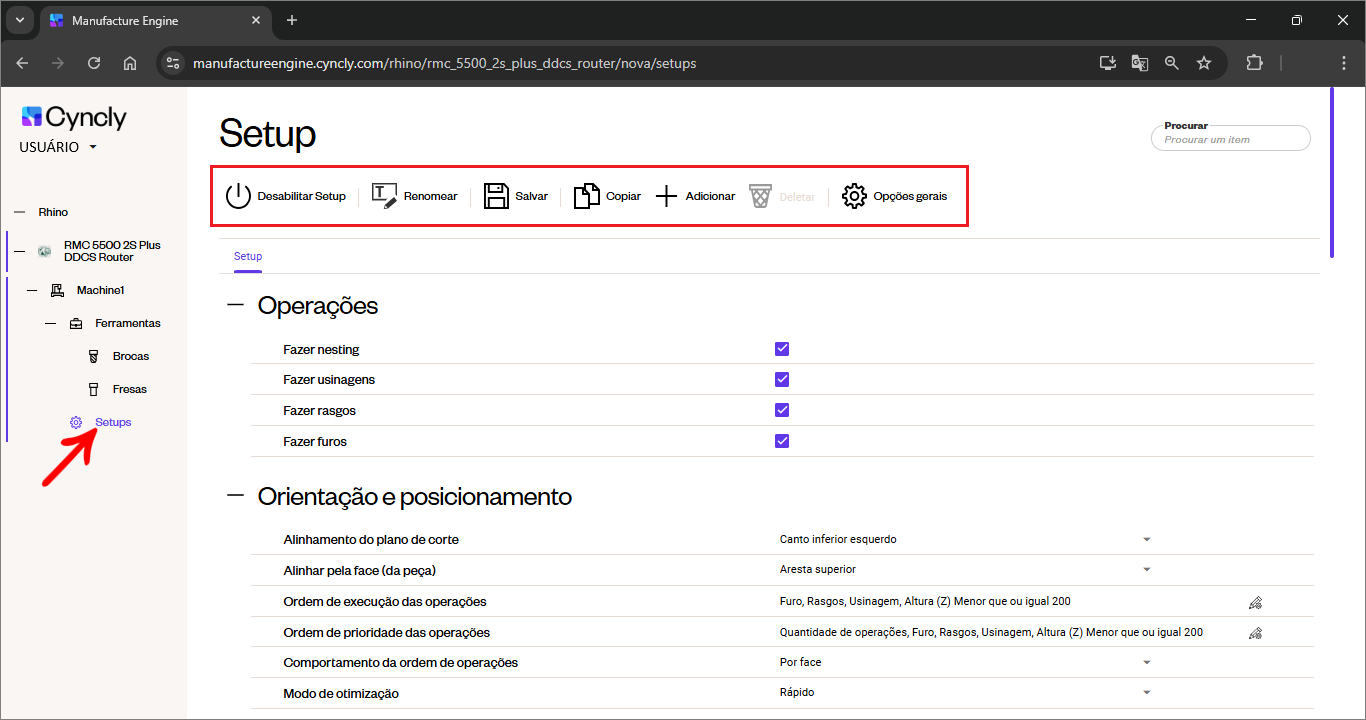Open the USUÁRIO user menu
The width and height of the screenshot is (1366, 720).
tap(59, 147)
